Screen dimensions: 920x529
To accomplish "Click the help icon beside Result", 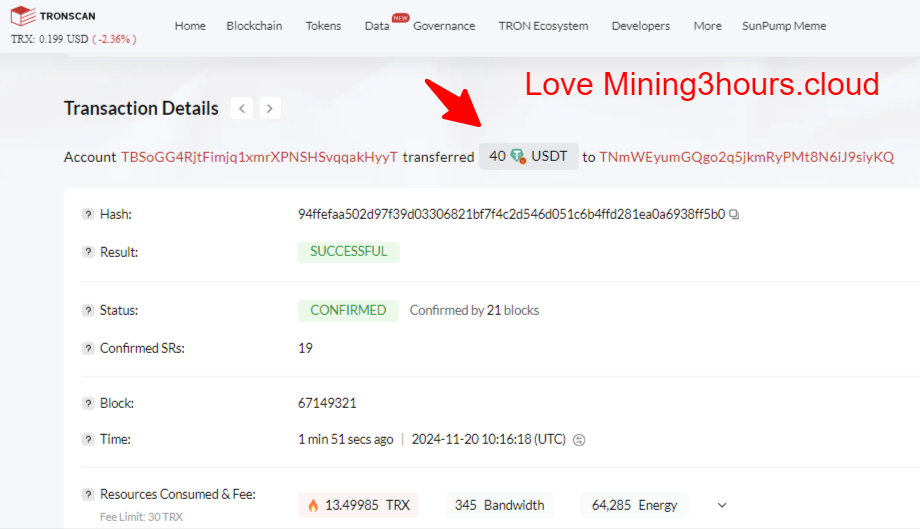I will coord(88,252).
